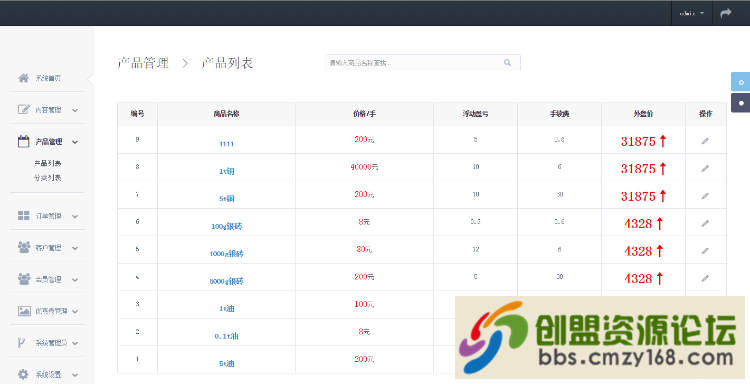Expand the 订单管理 chevron
The height and width of the screenshot is (384, 750).
click(x=75, y=216)
